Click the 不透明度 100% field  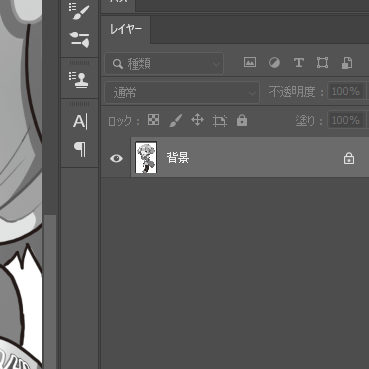(x=346, y=91)
